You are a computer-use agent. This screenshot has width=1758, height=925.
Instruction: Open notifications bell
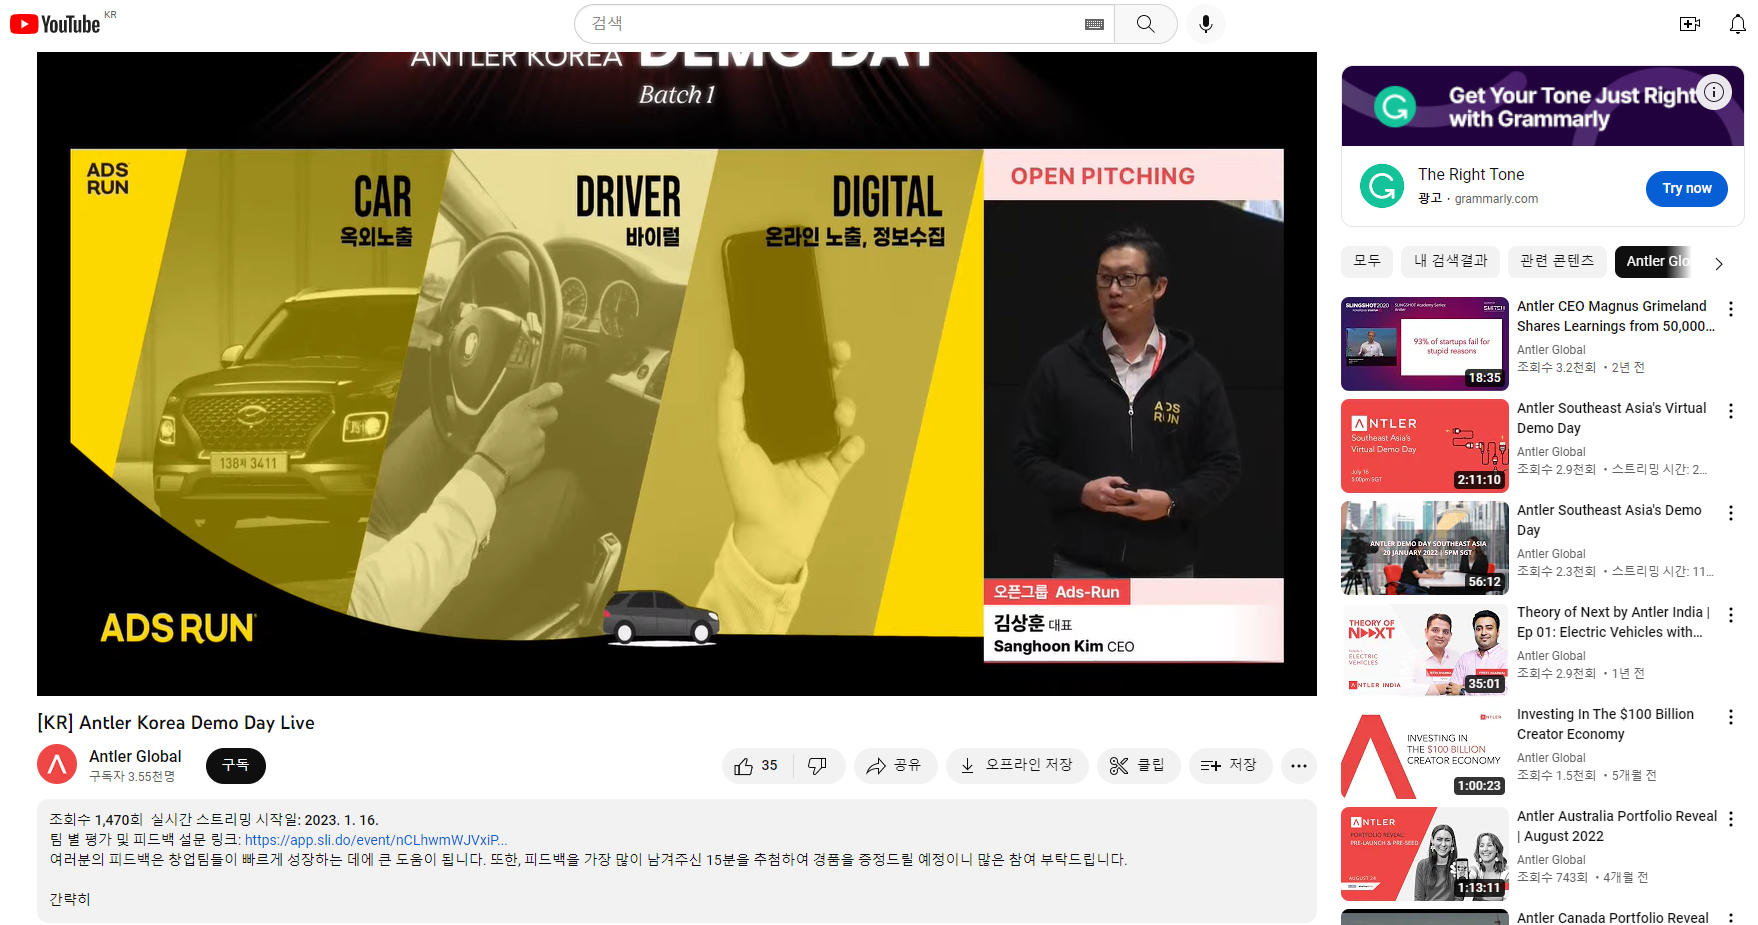coord(1738,24)
